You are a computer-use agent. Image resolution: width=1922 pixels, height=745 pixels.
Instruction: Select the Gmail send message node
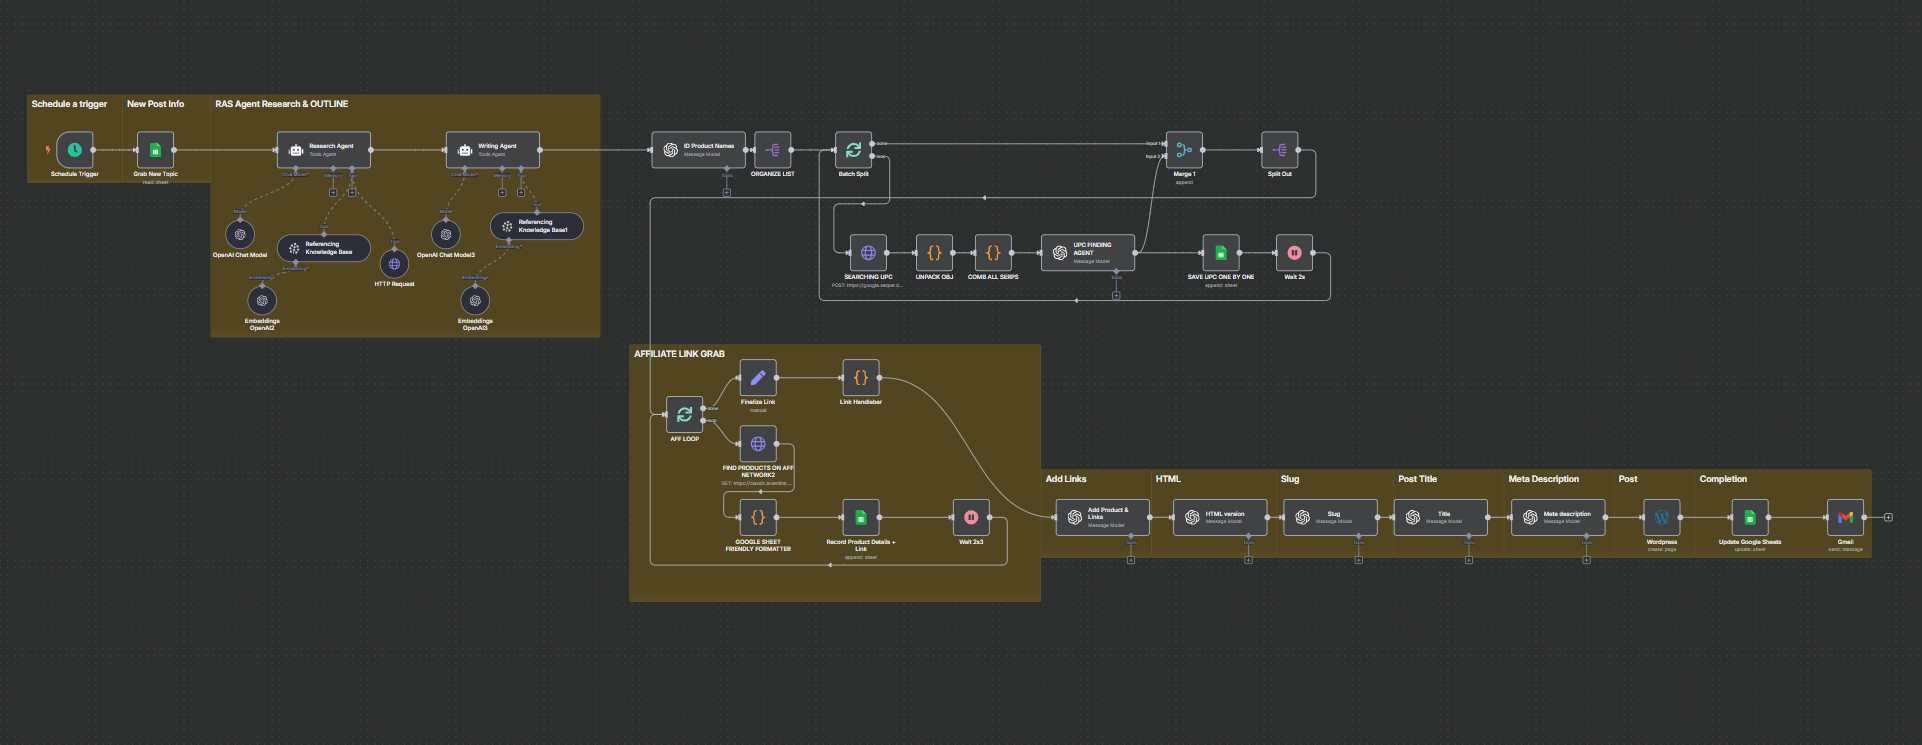click(x=1846, y=518)
